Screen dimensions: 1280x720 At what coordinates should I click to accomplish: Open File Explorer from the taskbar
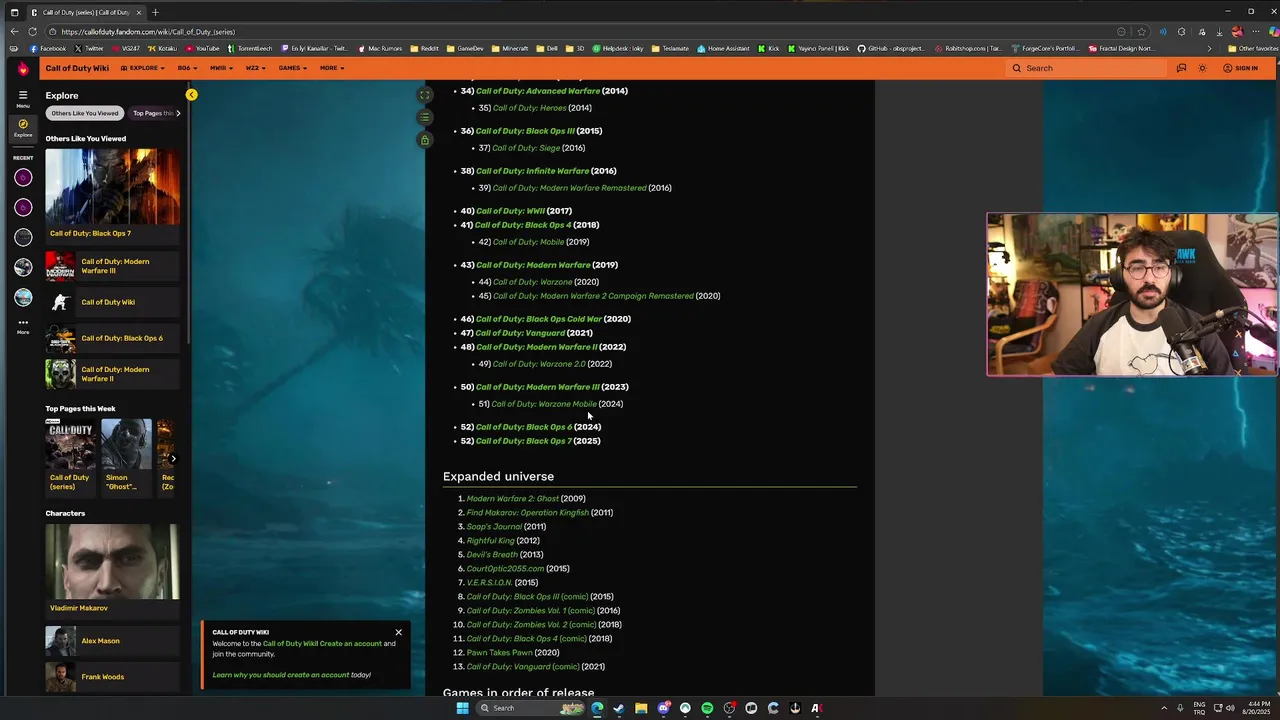tap(641, 708)
